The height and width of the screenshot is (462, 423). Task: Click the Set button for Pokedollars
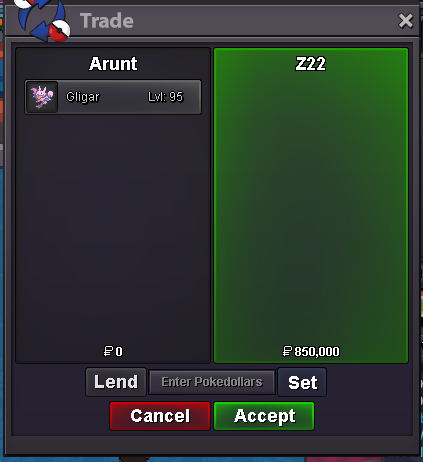pos(302,382)
